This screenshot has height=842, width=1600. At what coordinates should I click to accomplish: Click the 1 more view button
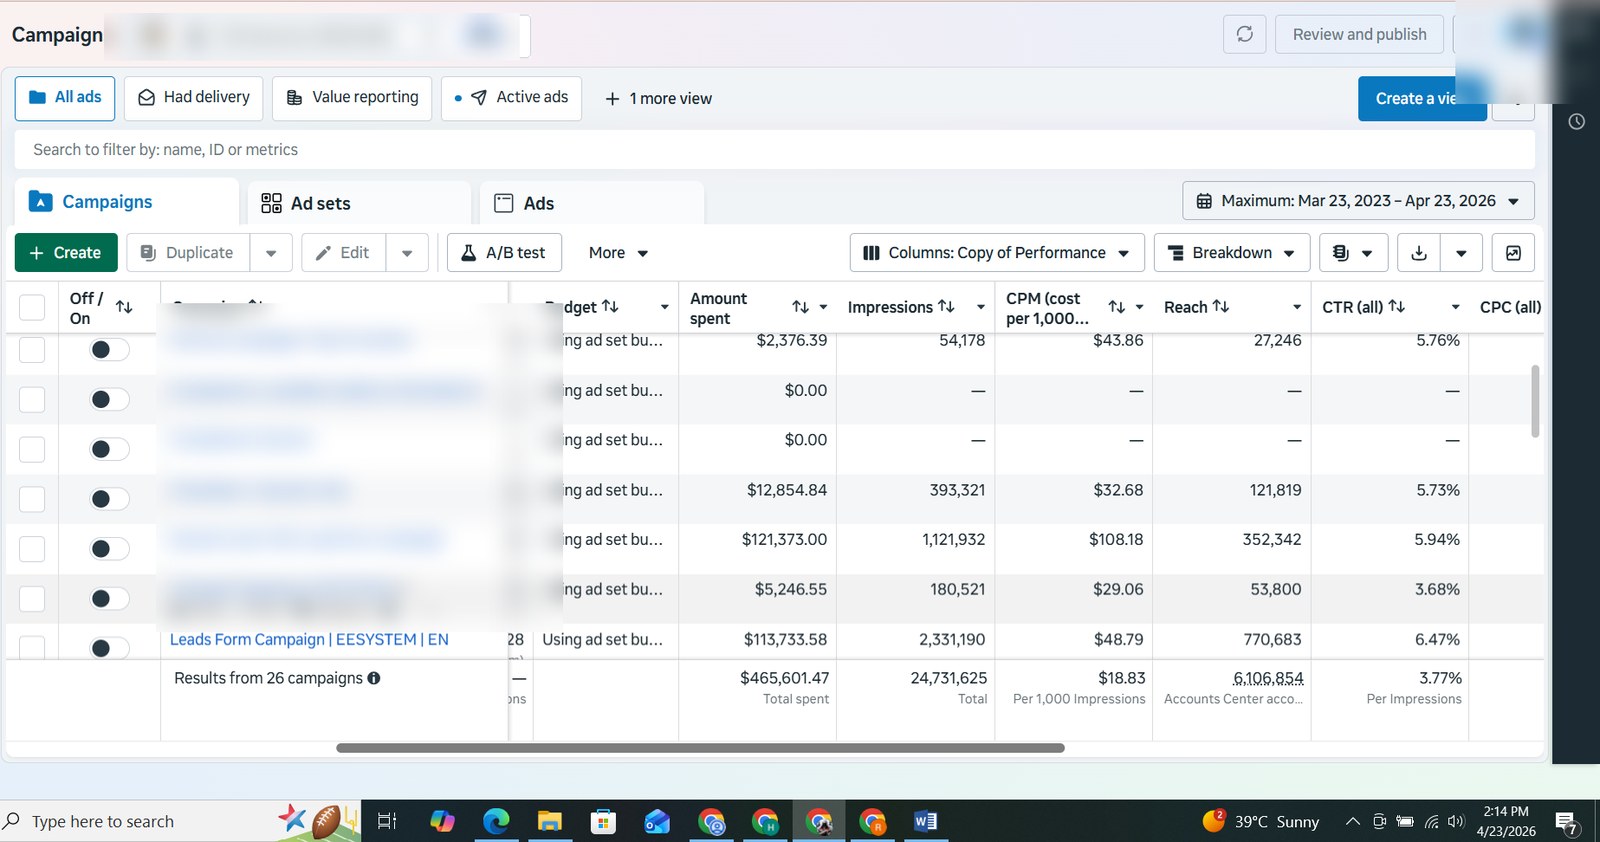[x=659, y=98]
